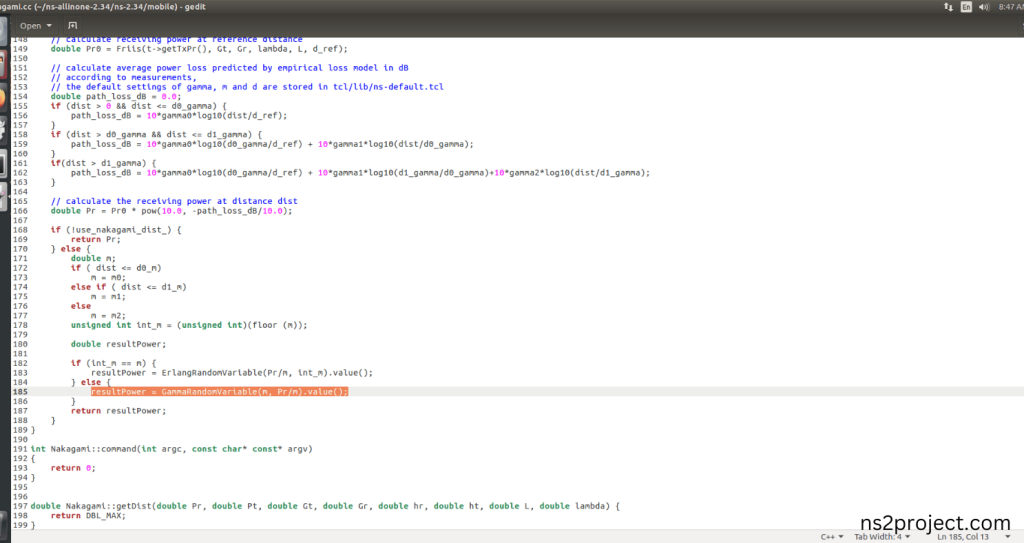Screen dimensions: 1024x543
Task: Click comment 'calculate average power loss predicted'
Action: [x=229, y=68]
